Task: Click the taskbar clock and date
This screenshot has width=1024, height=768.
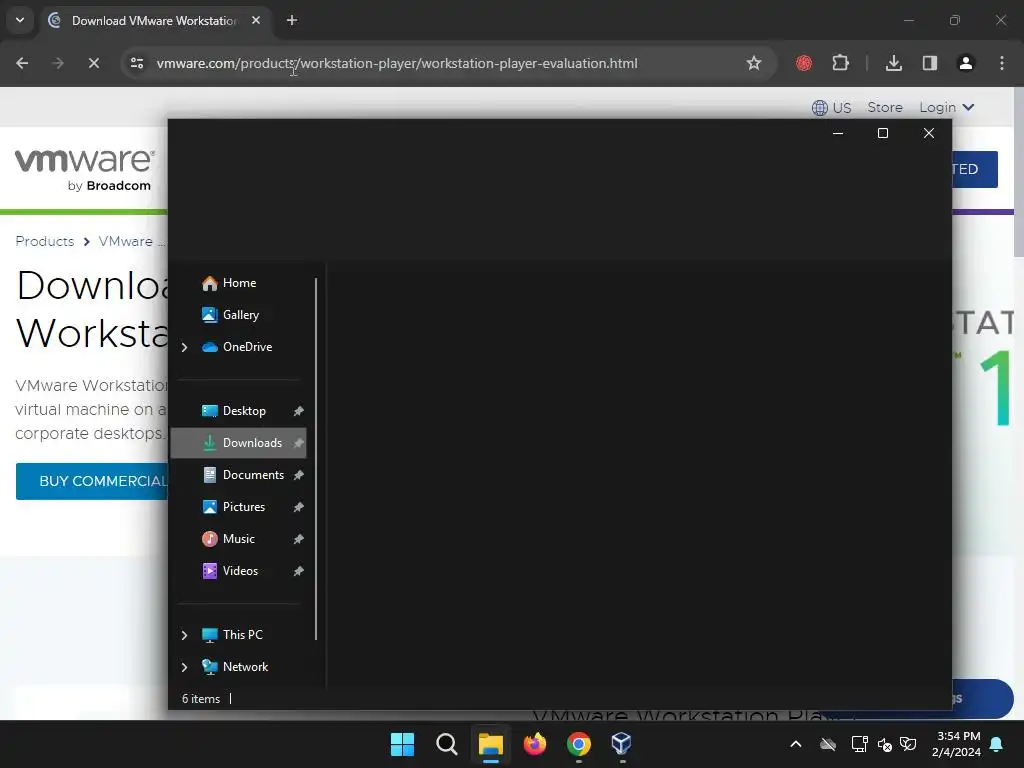Action: [956, 744]
